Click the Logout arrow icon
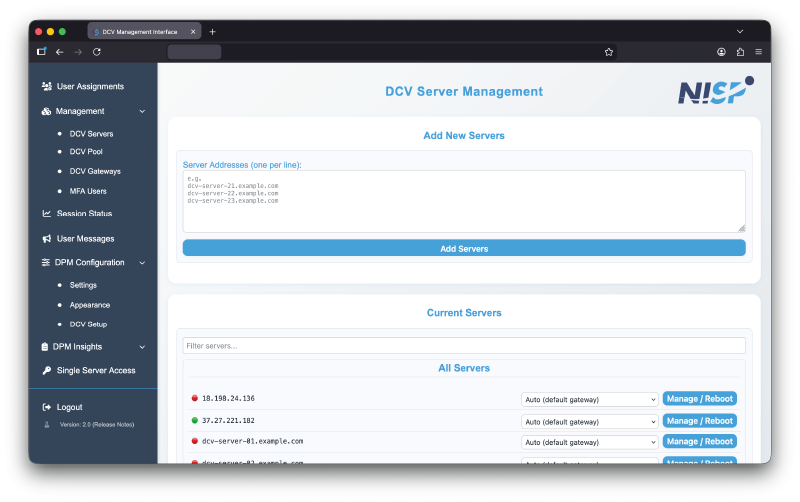The width and height of the screenshot is (800, 502). 47,408
